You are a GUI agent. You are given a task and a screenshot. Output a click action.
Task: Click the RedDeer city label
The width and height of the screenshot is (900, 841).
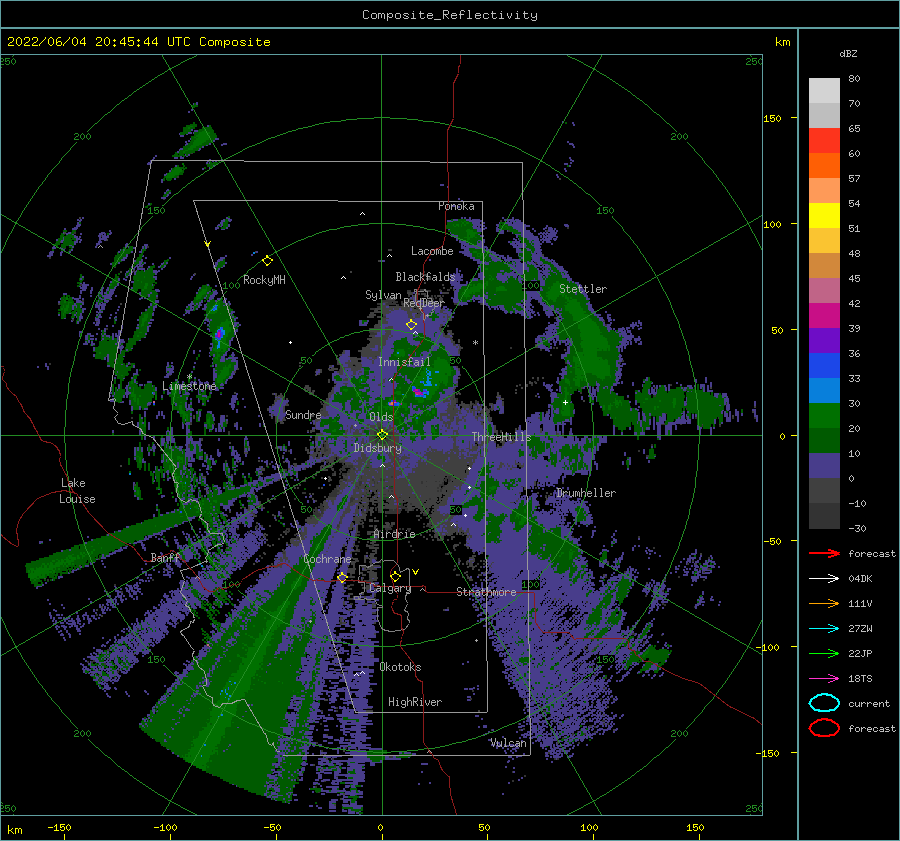point(424,303)
